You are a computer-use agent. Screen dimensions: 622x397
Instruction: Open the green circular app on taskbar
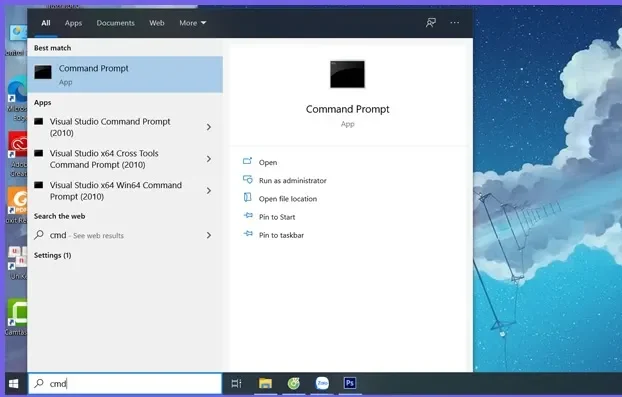click(x=294, y=383)
